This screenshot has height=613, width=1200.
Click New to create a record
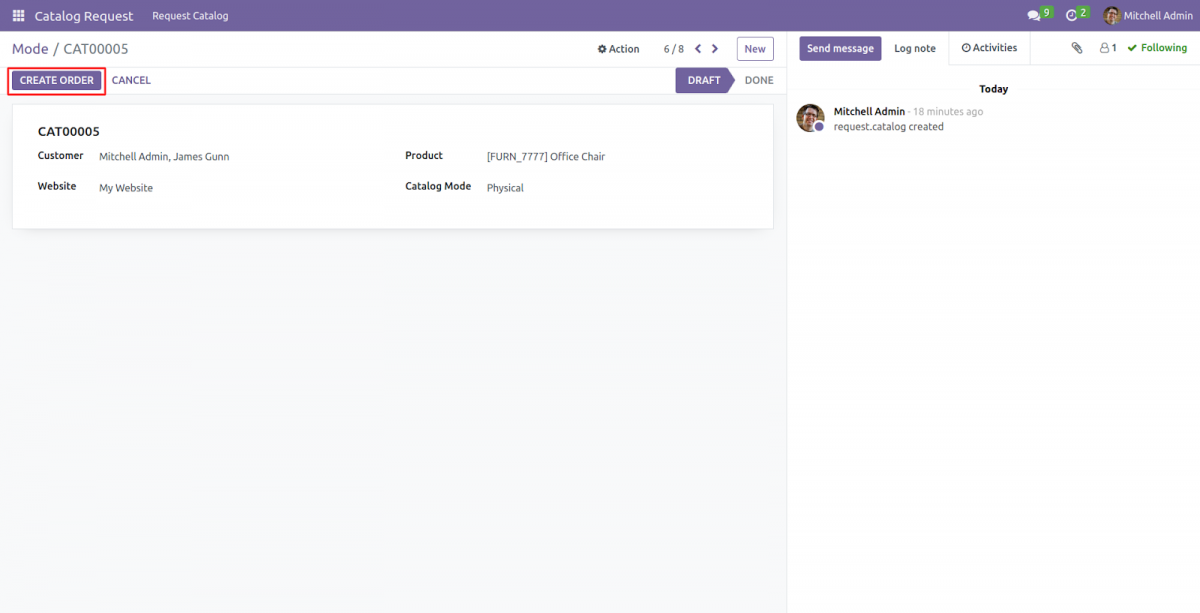pyautogui.click(x=755, y=48)
